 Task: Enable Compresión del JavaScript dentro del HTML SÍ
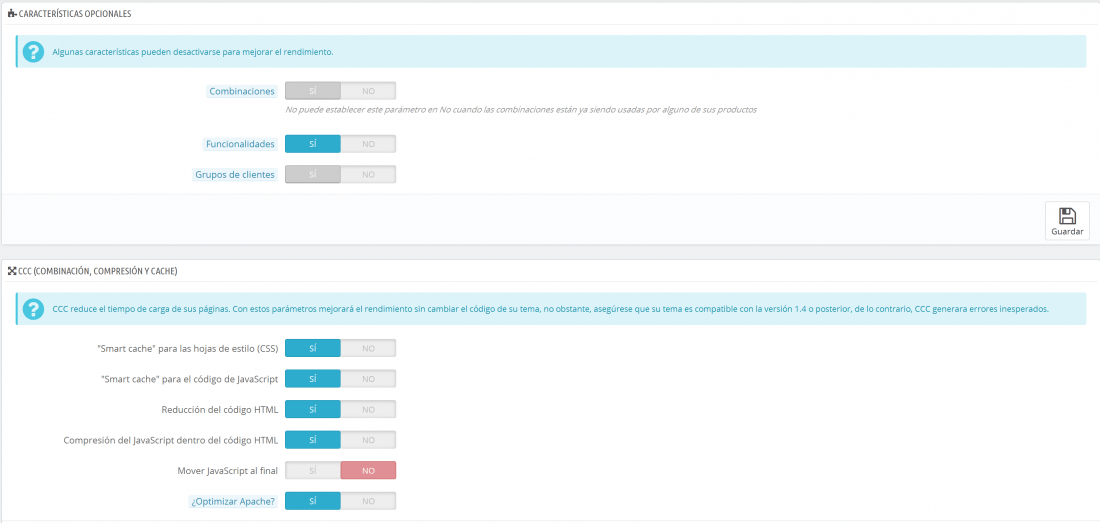(313, 440)
